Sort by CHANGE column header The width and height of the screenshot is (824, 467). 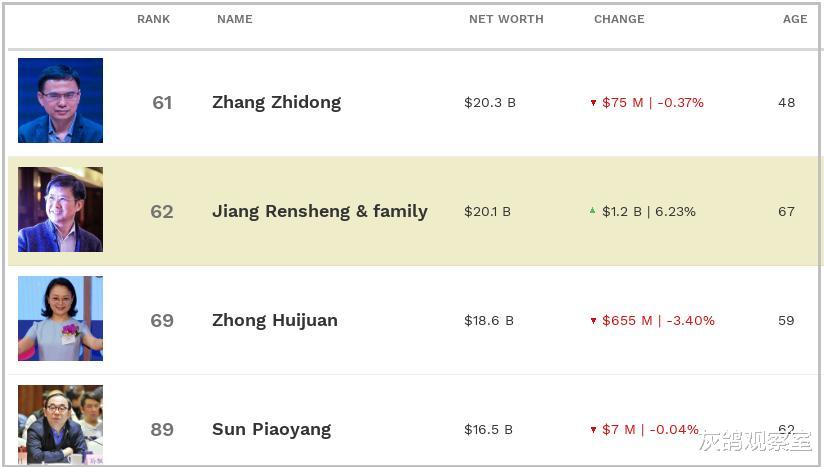(x=619, y=19)
